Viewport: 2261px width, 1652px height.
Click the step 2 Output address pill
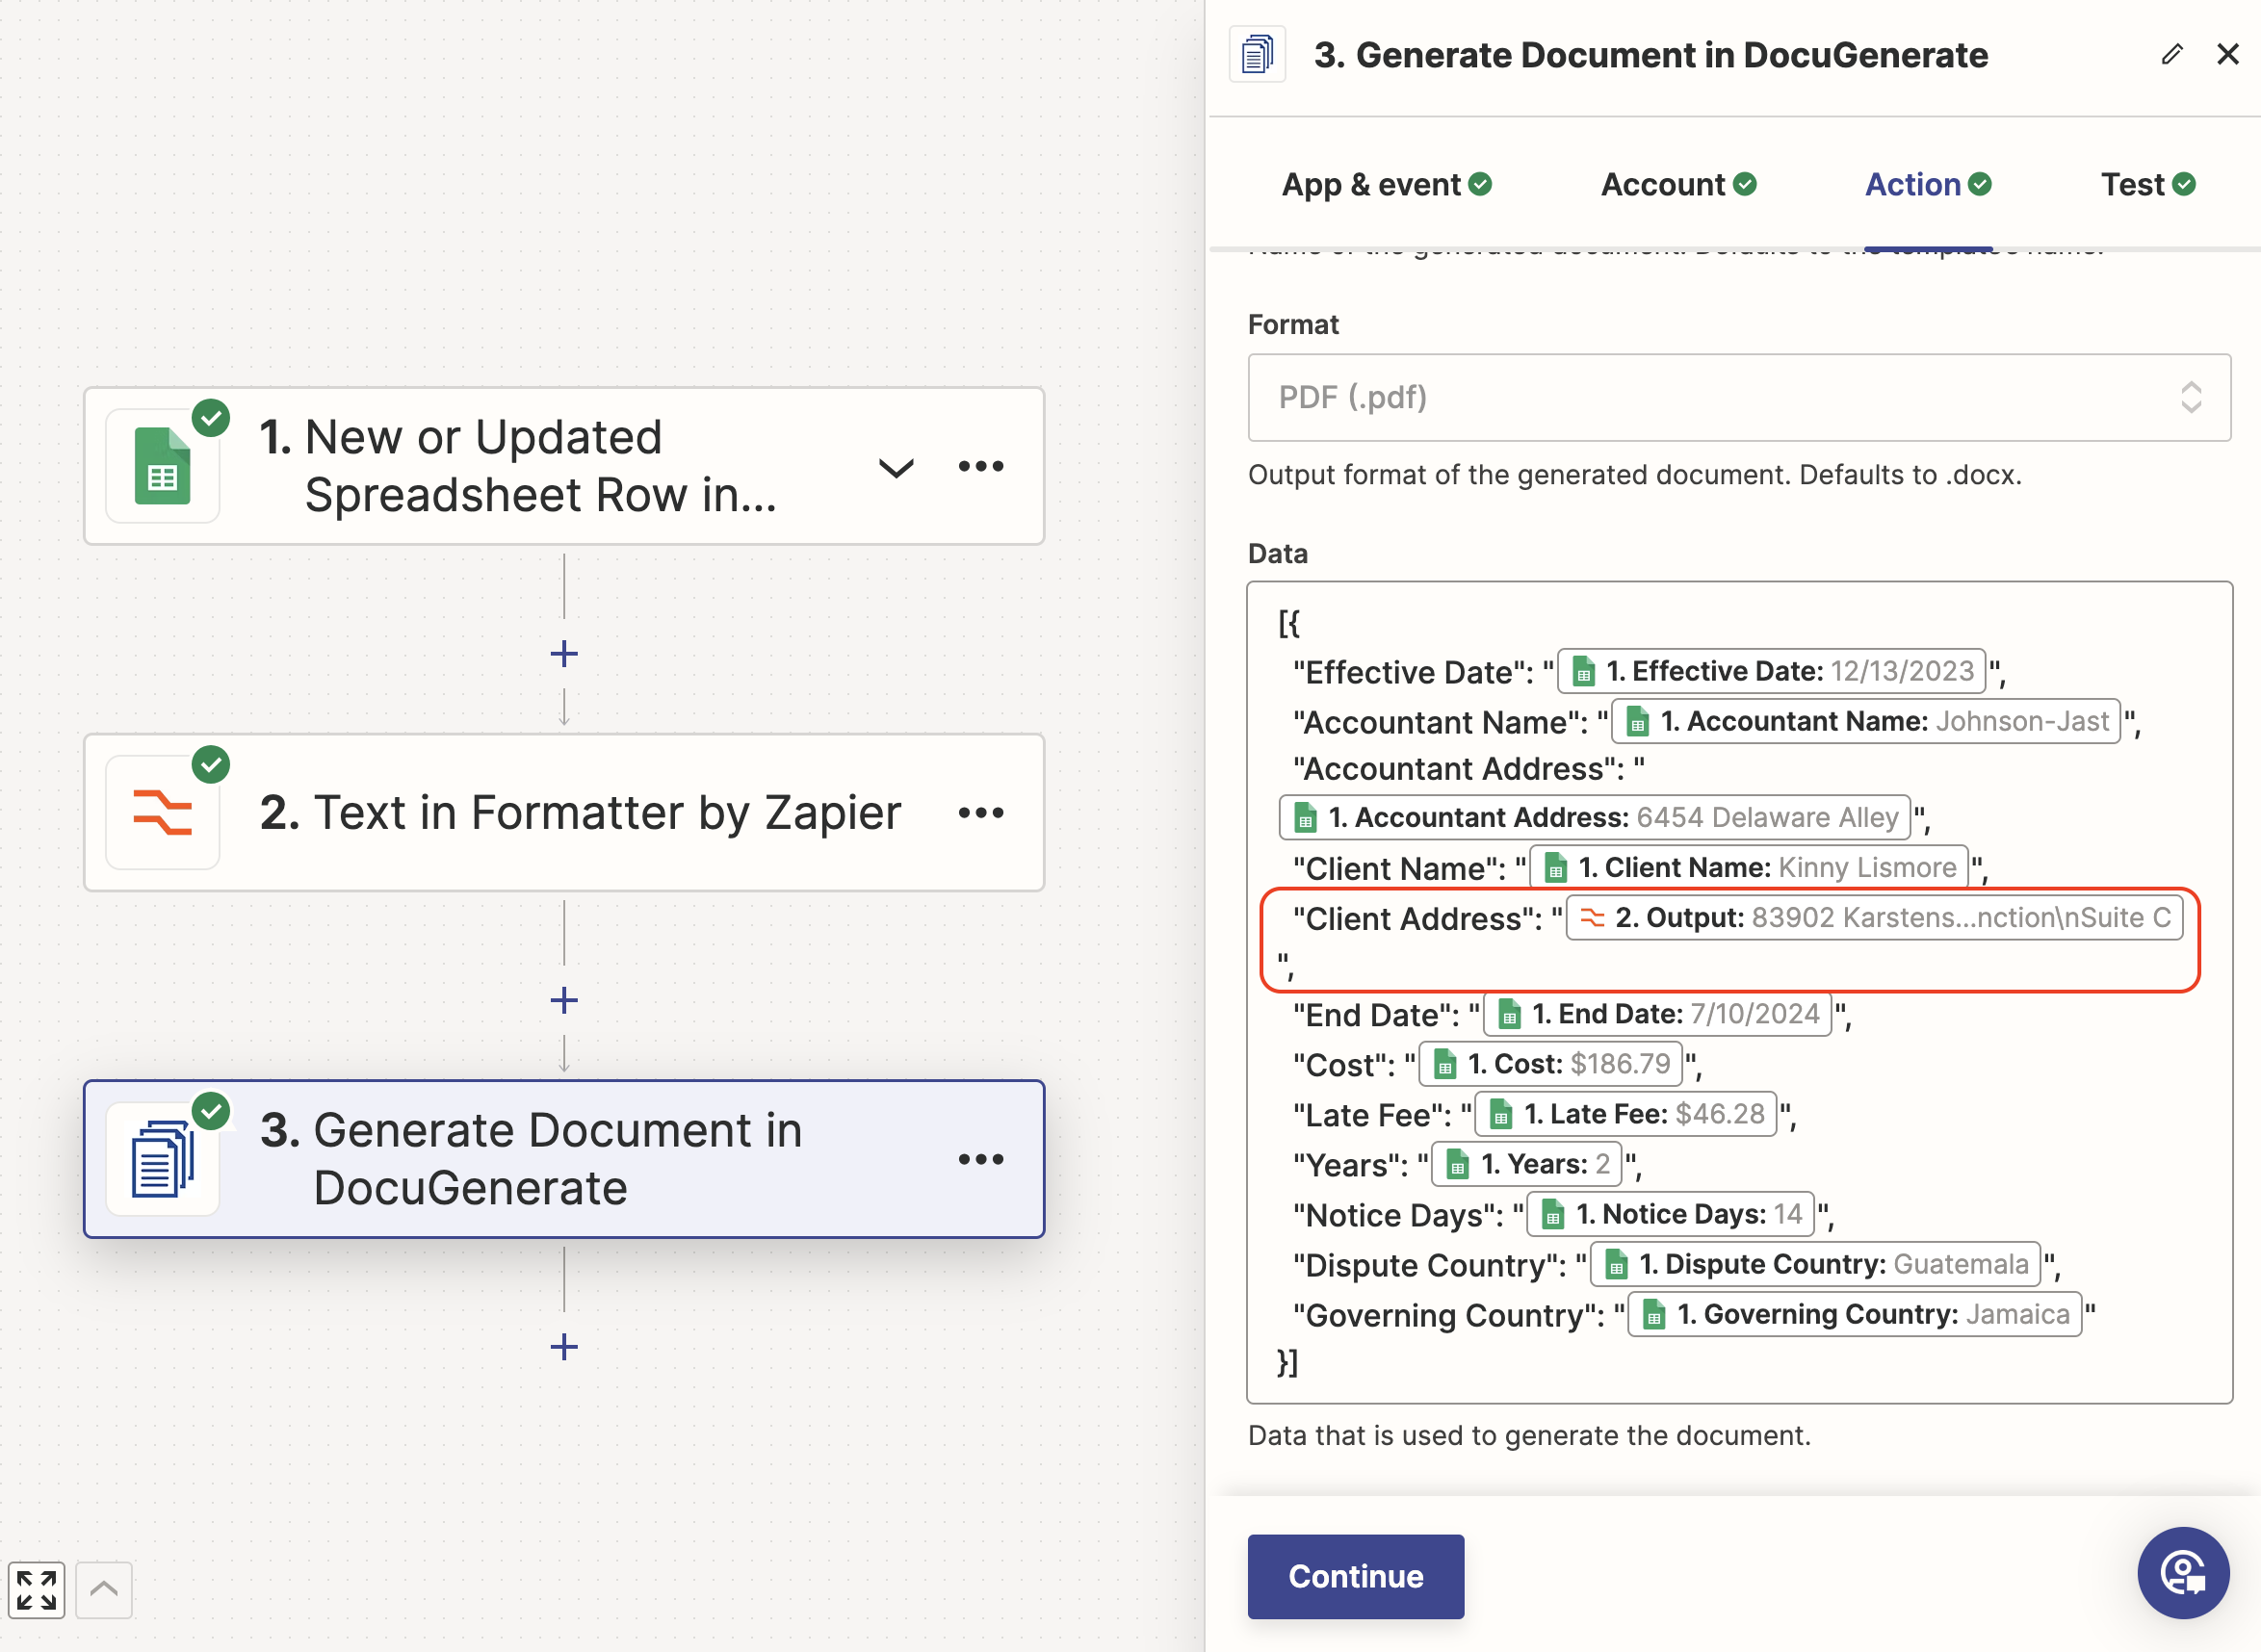(x=1875, y=918)
